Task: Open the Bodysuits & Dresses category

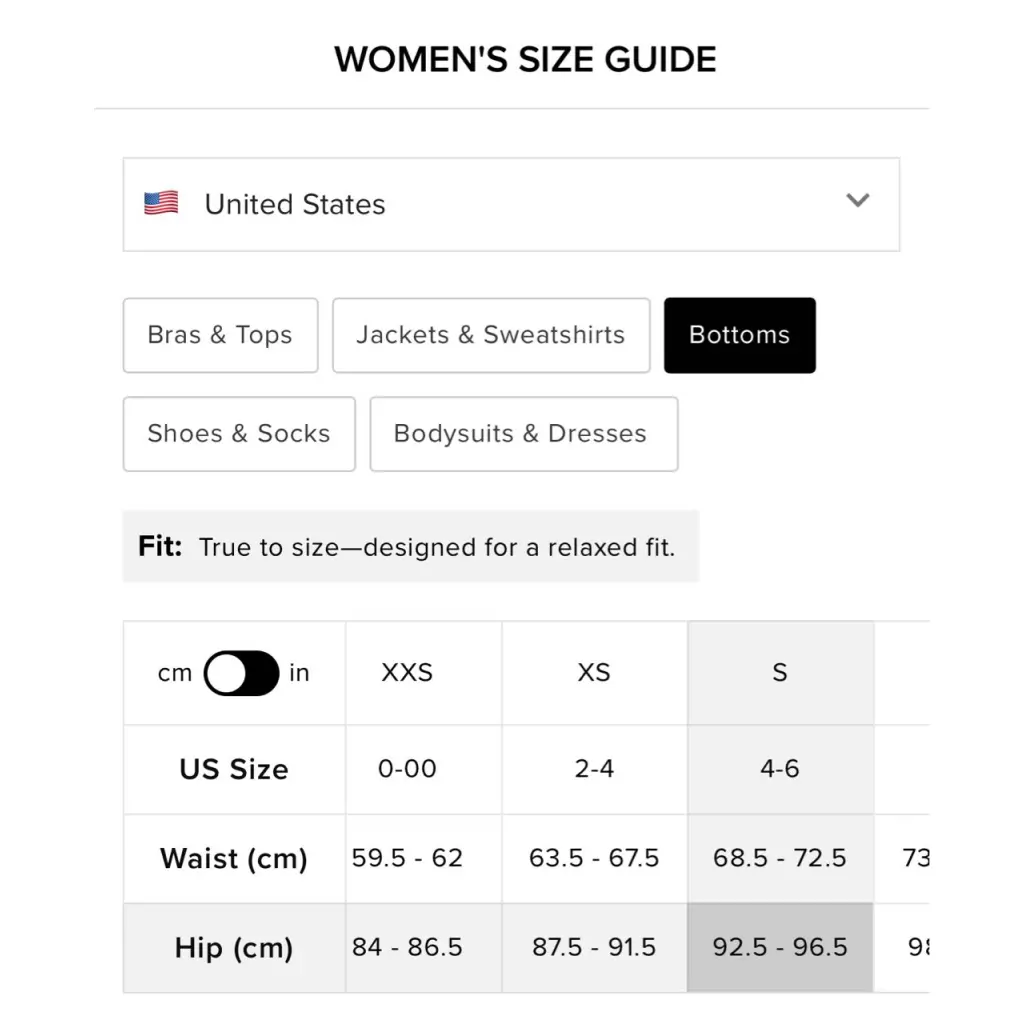Action: 524,434
